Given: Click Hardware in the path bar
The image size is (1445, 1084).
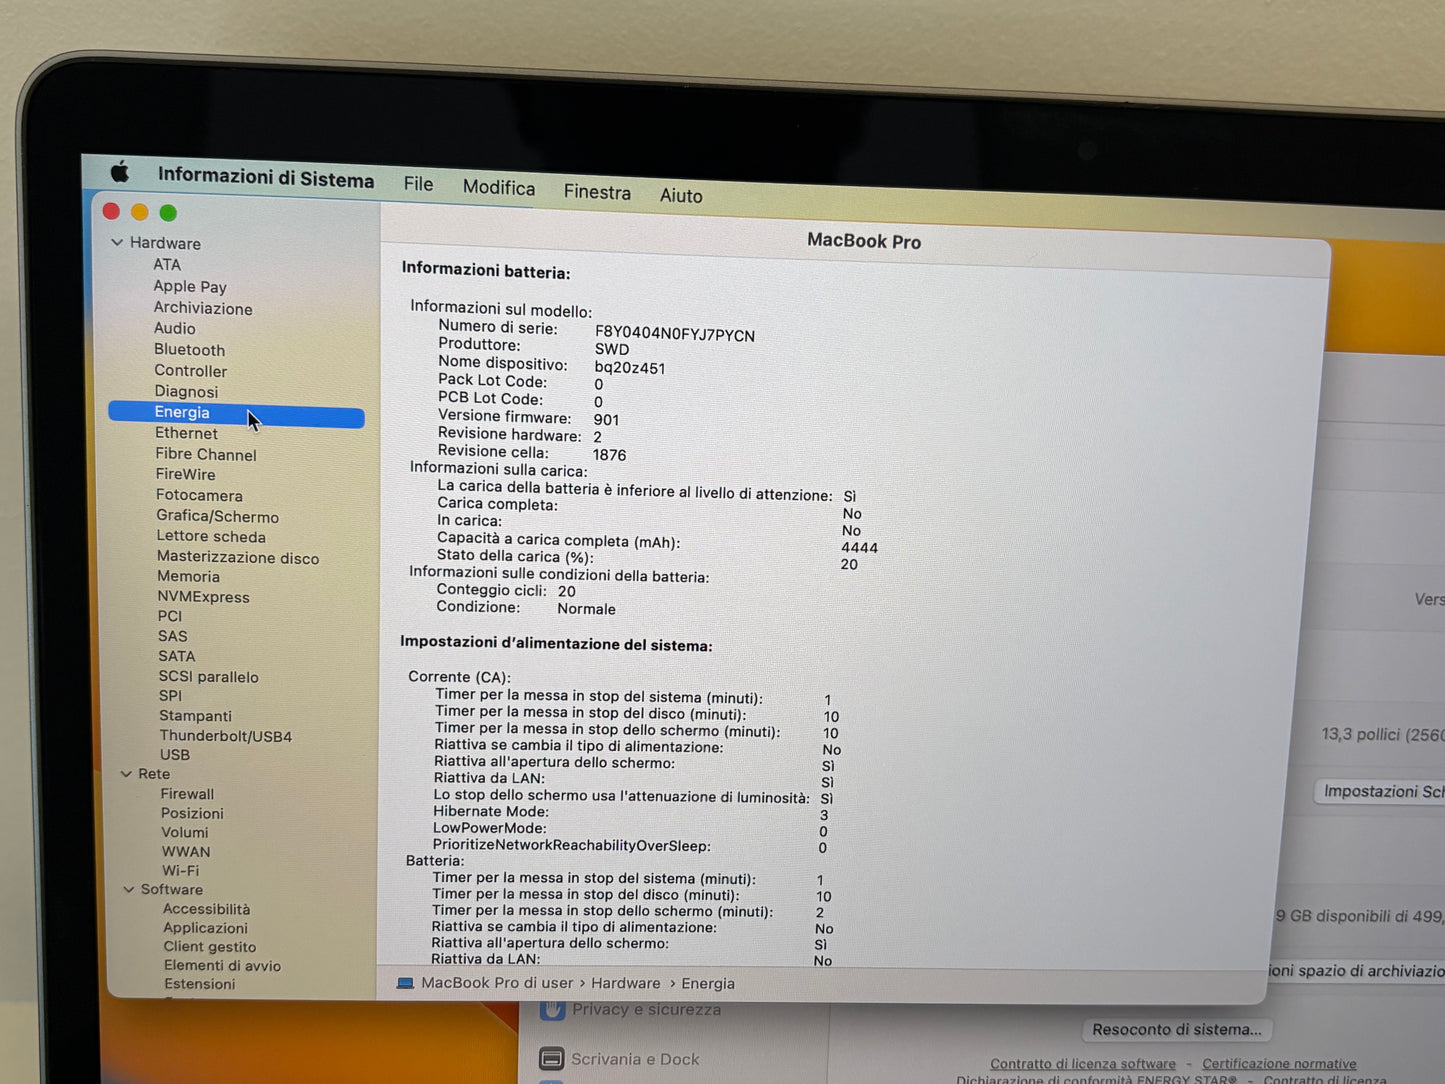Looking at the screenshot, I should click(626, 983).
